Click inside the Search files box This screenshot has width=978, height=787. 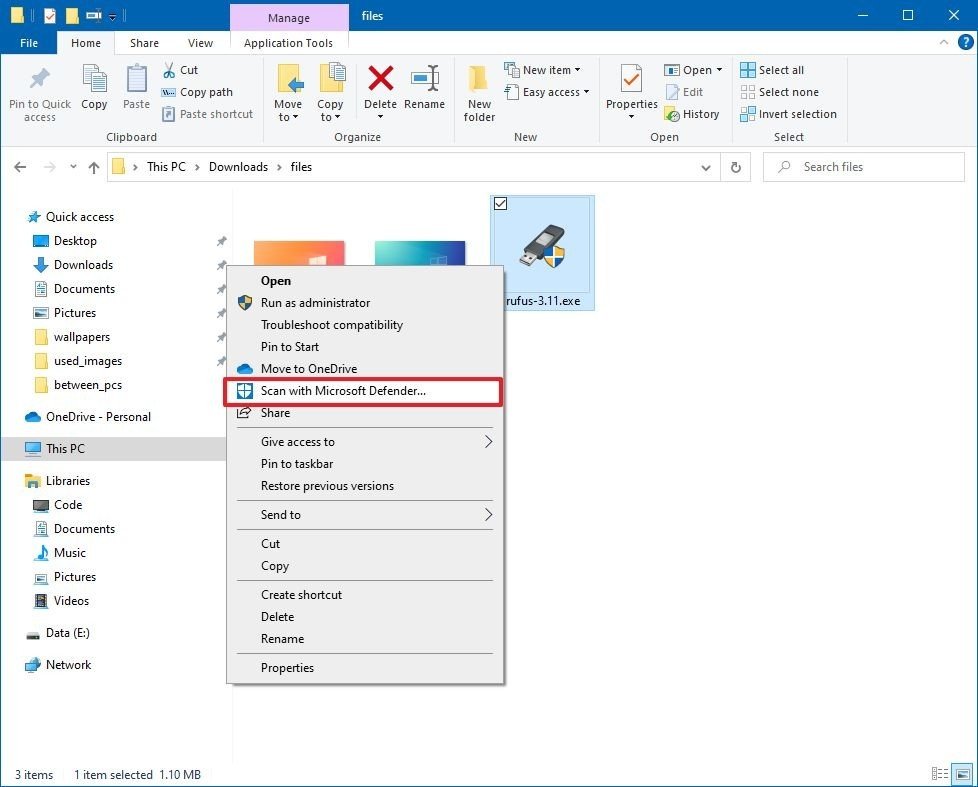tap(864, 167)
